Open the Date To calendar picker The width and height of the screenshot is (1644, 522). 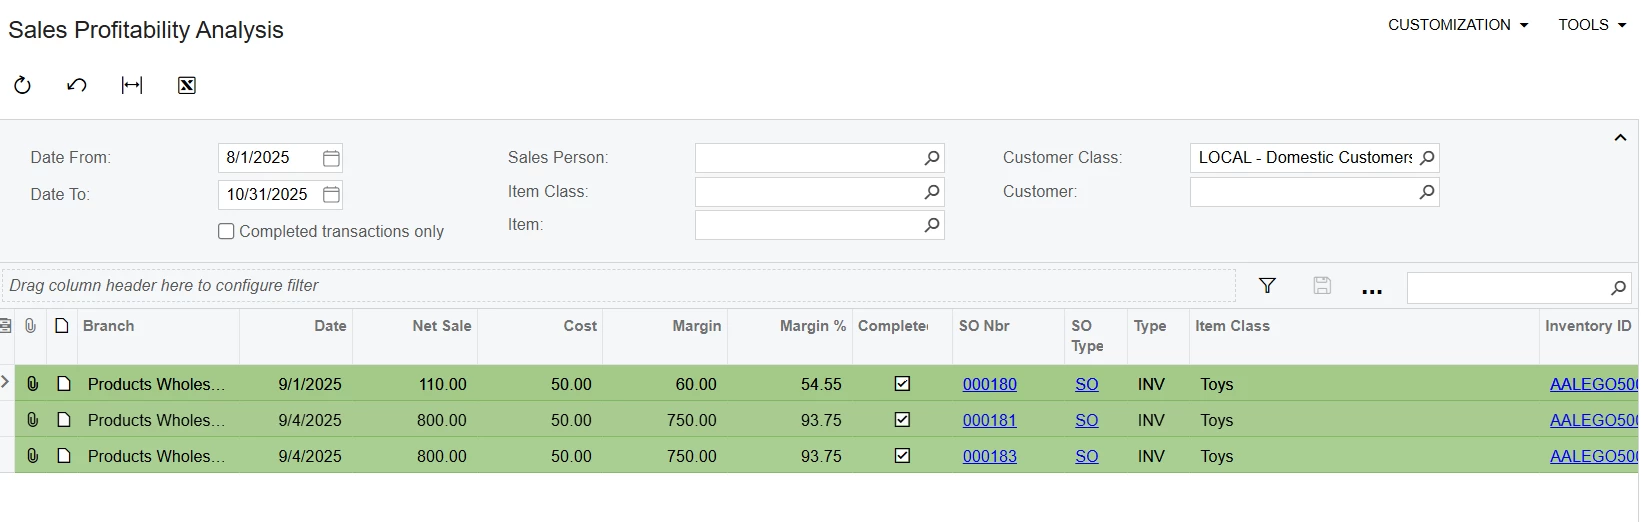tap(331, 194)
